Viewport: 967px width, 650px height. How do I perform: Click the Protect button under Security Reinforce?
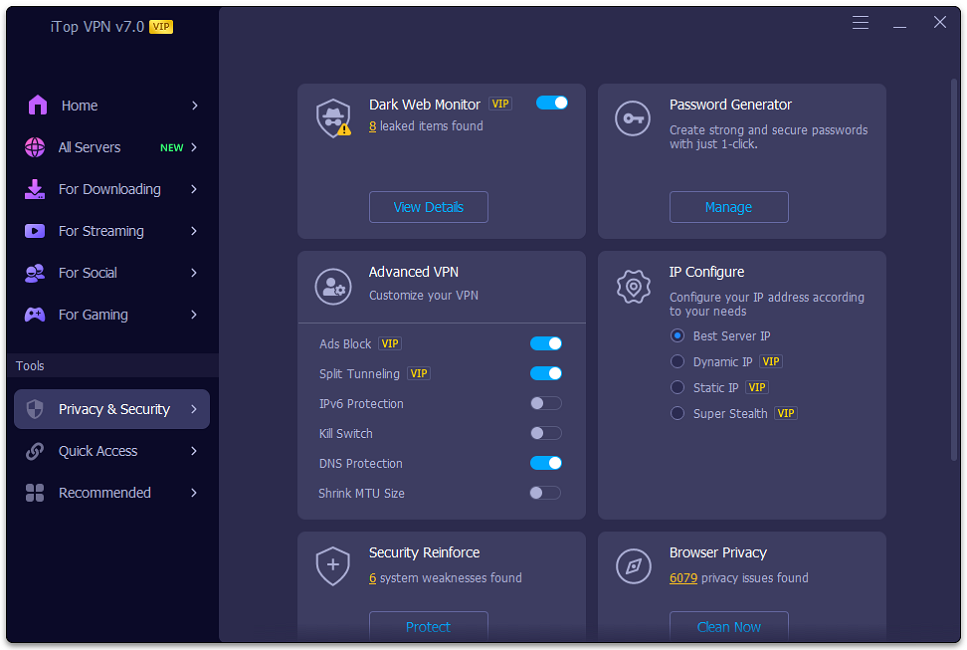[429, 626]
